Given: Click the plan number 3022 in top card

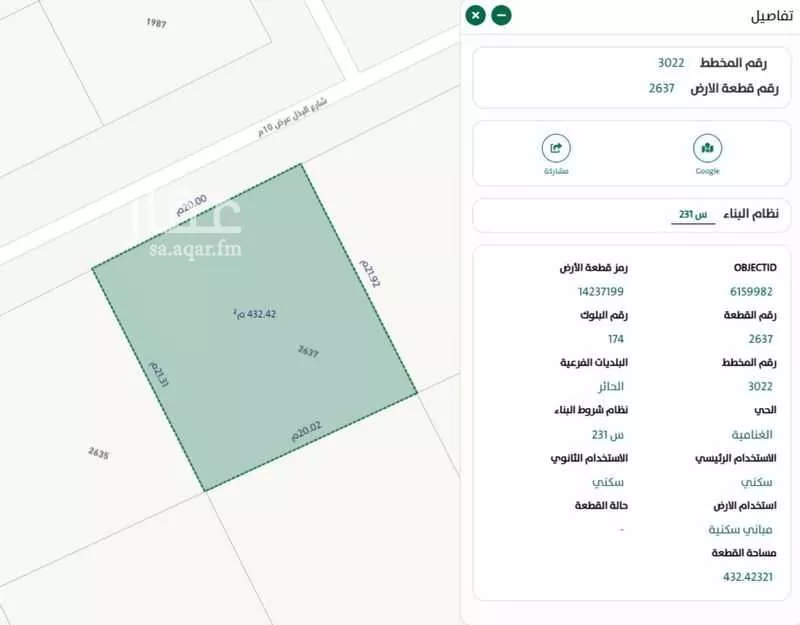Looking at the screenshot, I should [671, 62].
